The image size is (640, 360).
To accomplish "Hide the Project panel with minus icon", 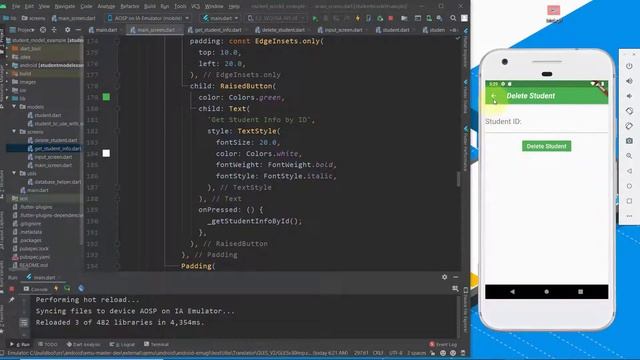I will tap(78, 30).
